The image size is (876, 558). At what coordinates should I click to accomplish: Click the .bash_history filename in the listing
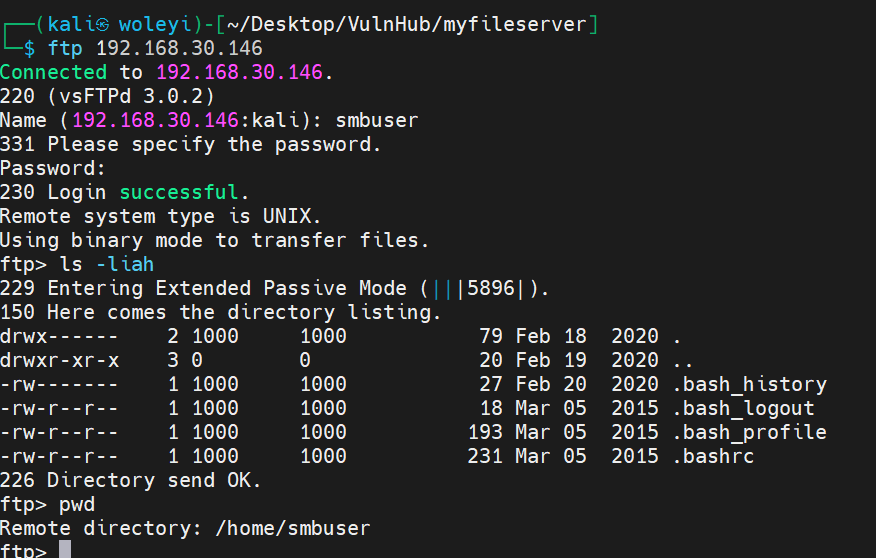[749, 385]
